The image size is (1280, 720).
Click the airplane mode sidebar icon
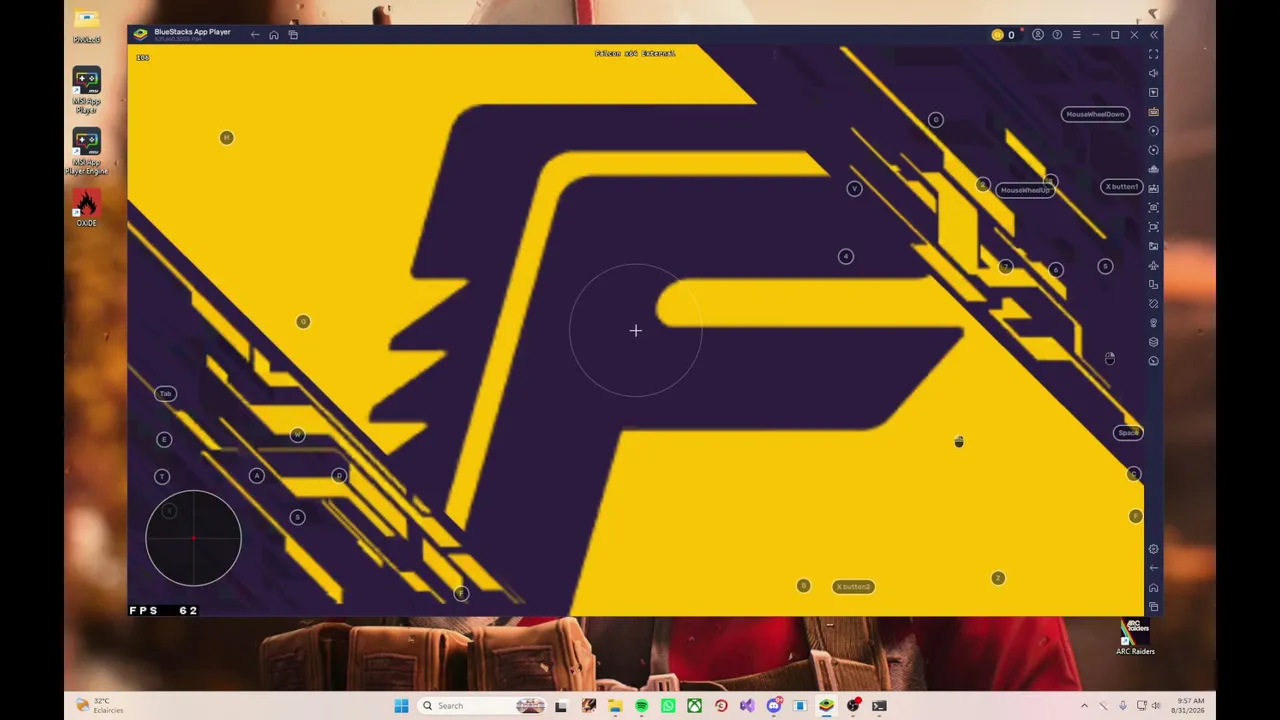tap(1153, 265)
